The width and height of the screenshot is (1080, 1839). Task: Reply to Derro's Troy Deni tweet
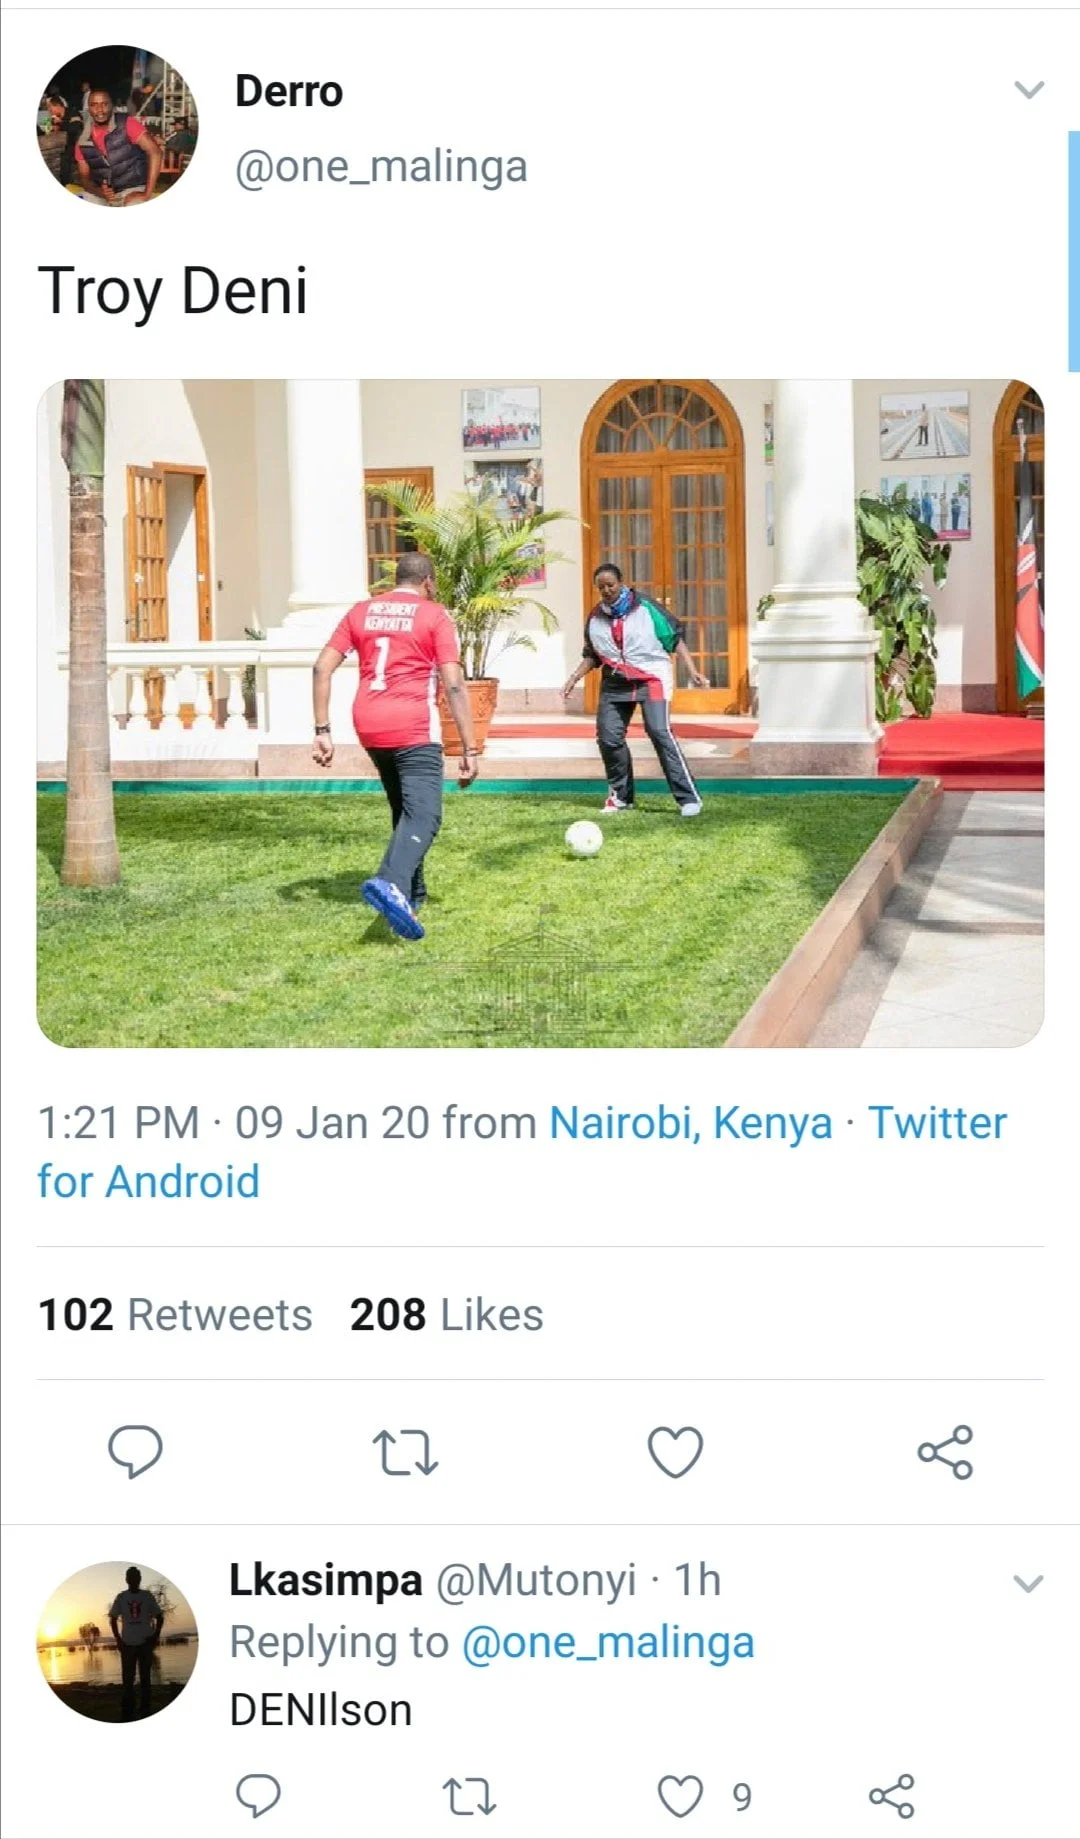[135, 1451]
